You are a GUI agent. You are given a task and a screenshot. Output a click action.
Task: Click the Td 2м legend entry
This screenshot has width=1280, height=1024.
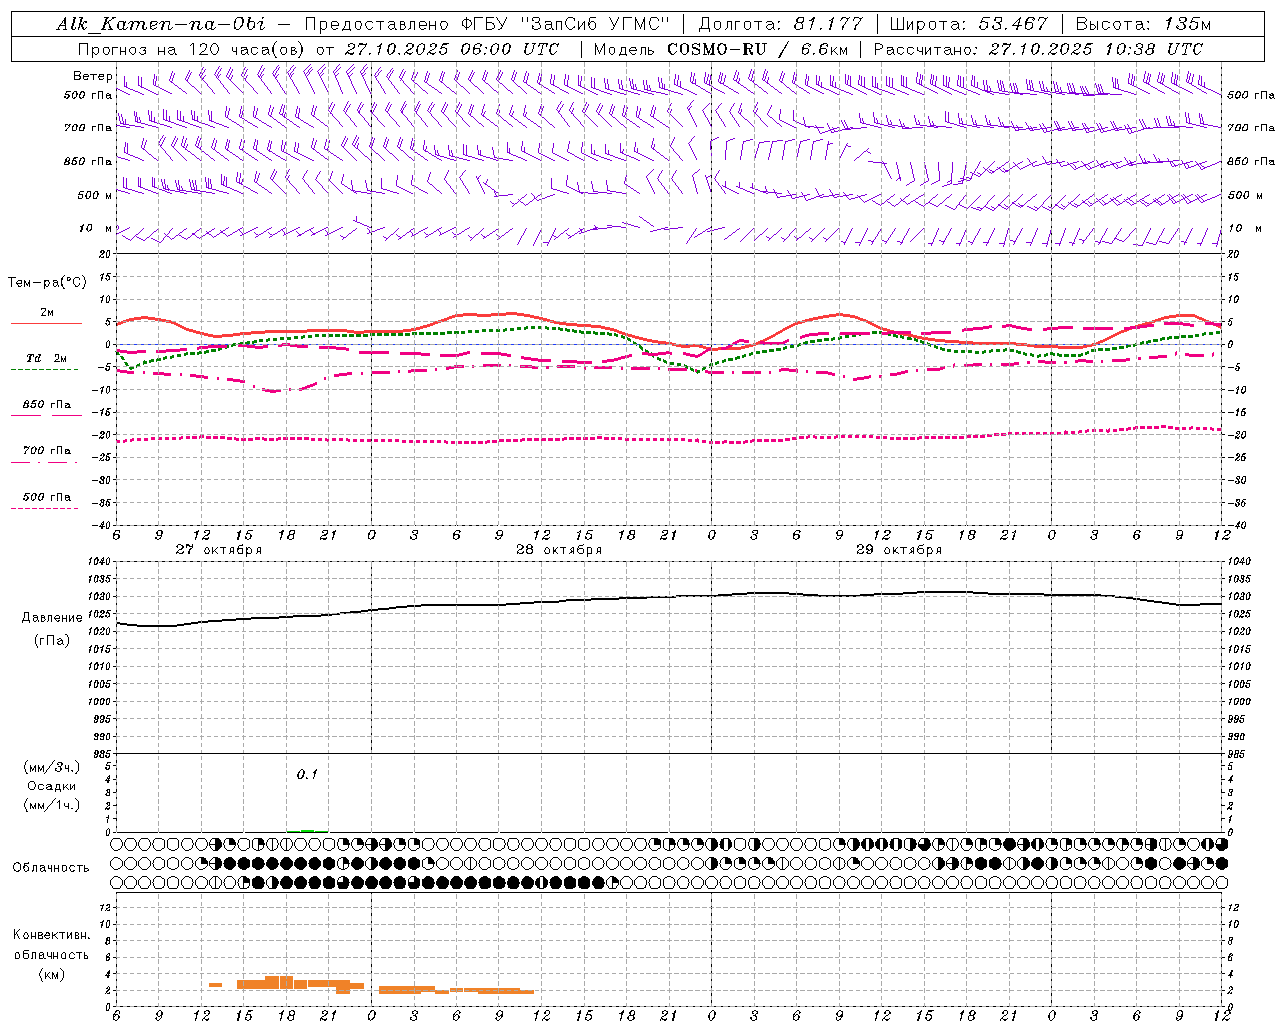pos(46,358)
